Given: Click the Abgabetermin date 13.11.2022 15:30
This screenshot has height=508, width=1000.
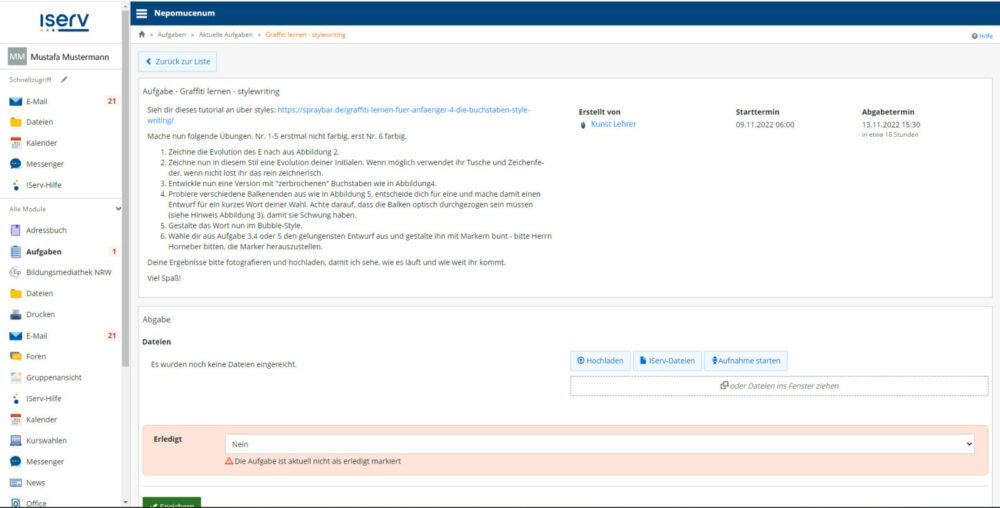Looking at the screenshot, I should point(890,125).
